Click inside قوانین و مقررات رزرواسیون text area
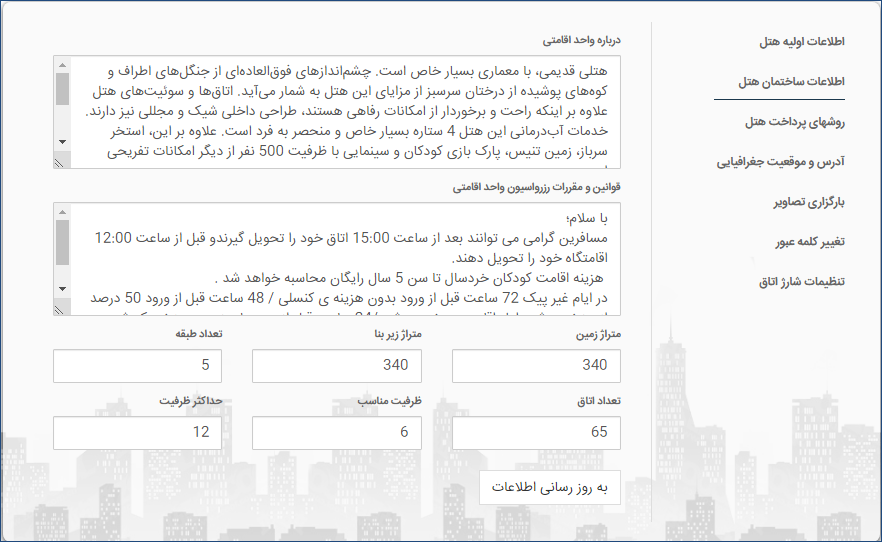 click(x=337, y=259)
